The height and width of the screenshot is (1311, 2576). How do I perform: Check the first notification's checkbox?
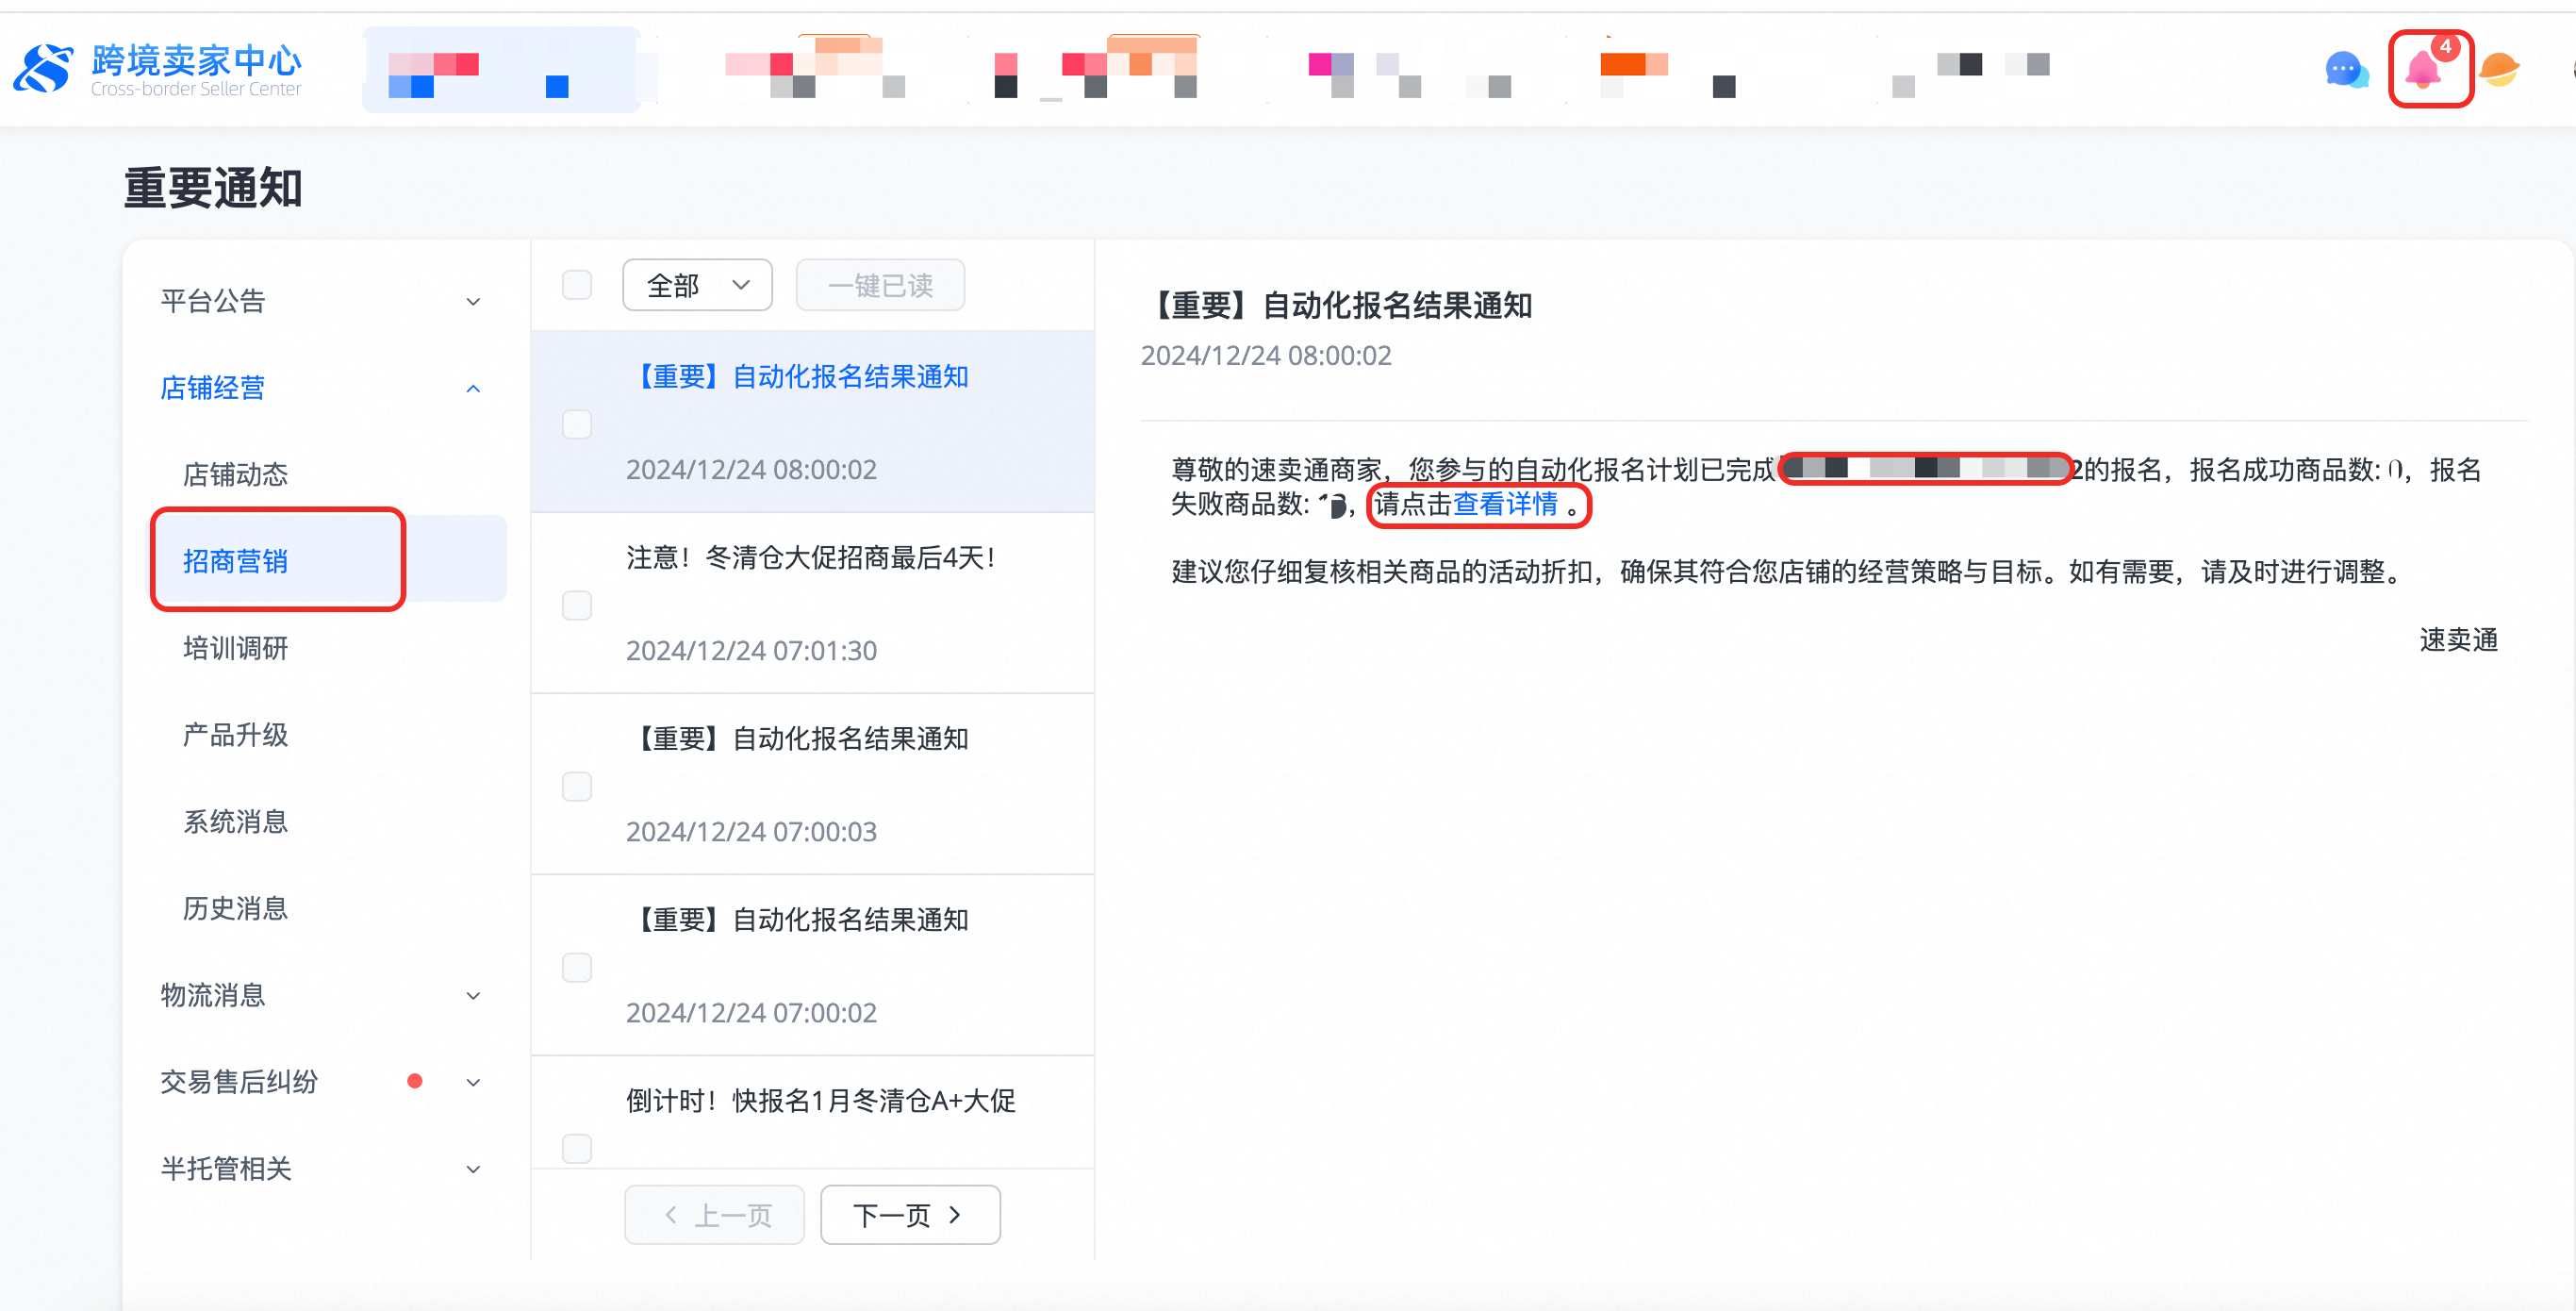(577, 424)
